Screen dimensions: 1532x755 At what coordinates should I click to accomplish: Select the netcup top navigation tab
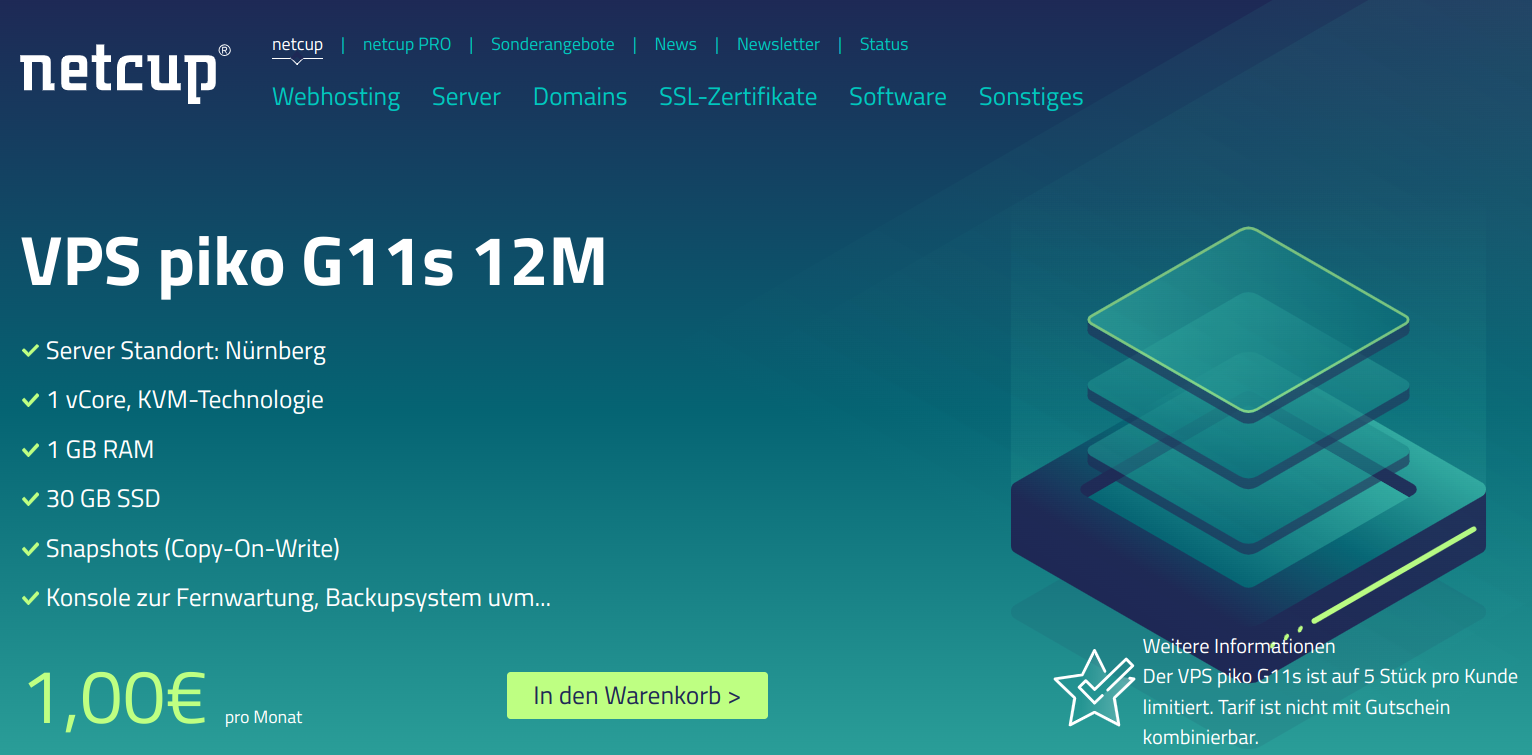pyautogui.click(x=297, y=45)
